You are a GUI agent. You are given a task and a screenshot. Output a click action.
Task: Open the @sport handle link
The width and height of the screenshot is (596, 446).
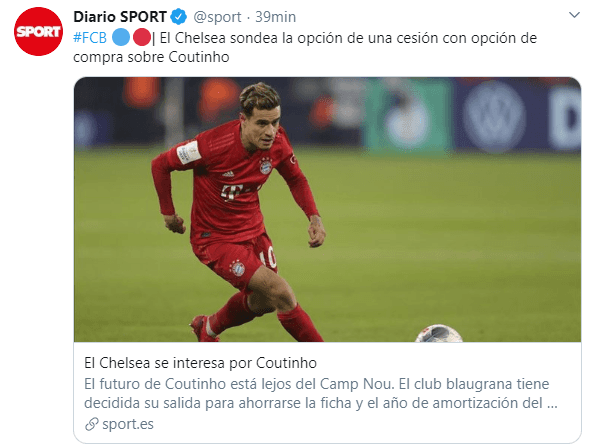click(x=217, y=17)
